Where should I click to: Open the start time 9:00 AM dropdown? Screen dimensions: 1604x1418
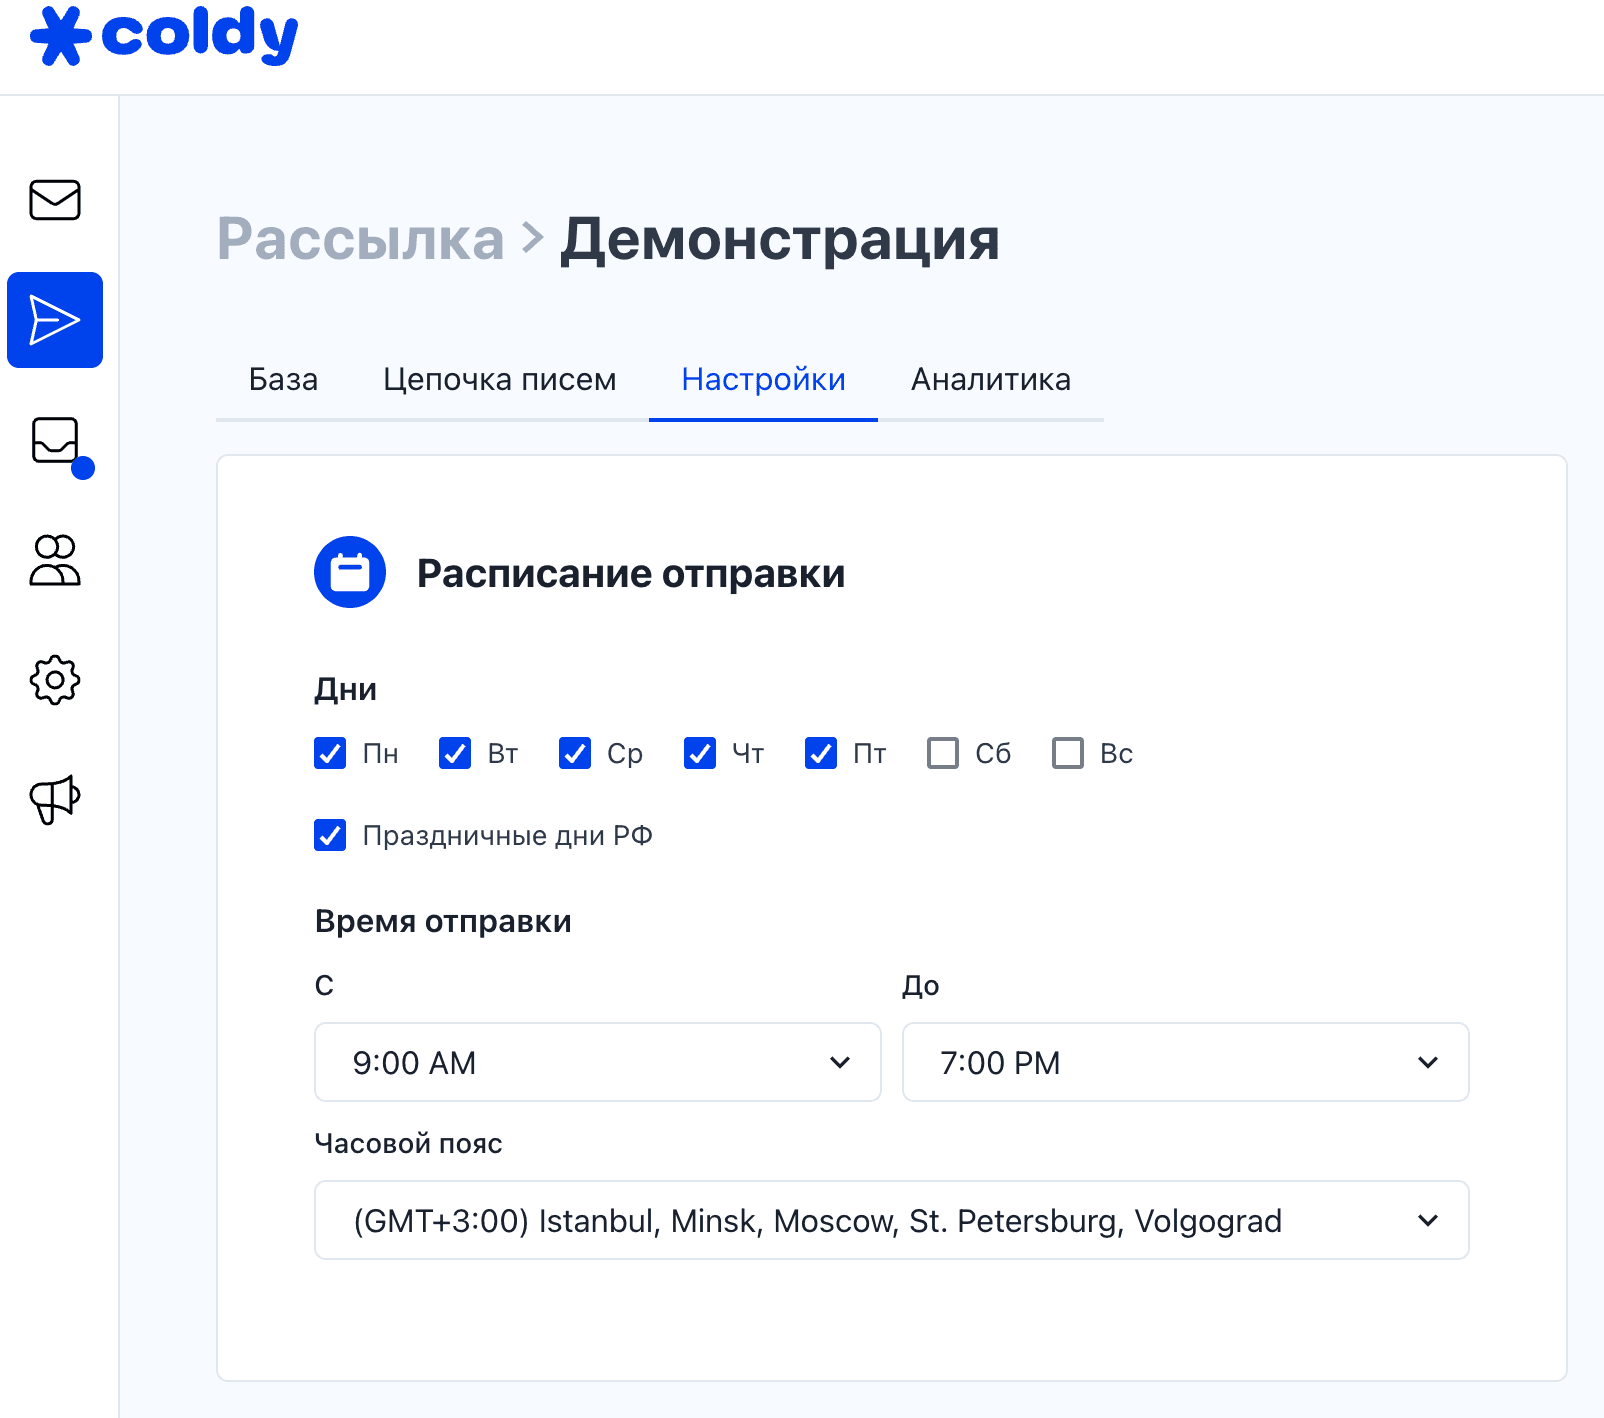(597, 1062)
